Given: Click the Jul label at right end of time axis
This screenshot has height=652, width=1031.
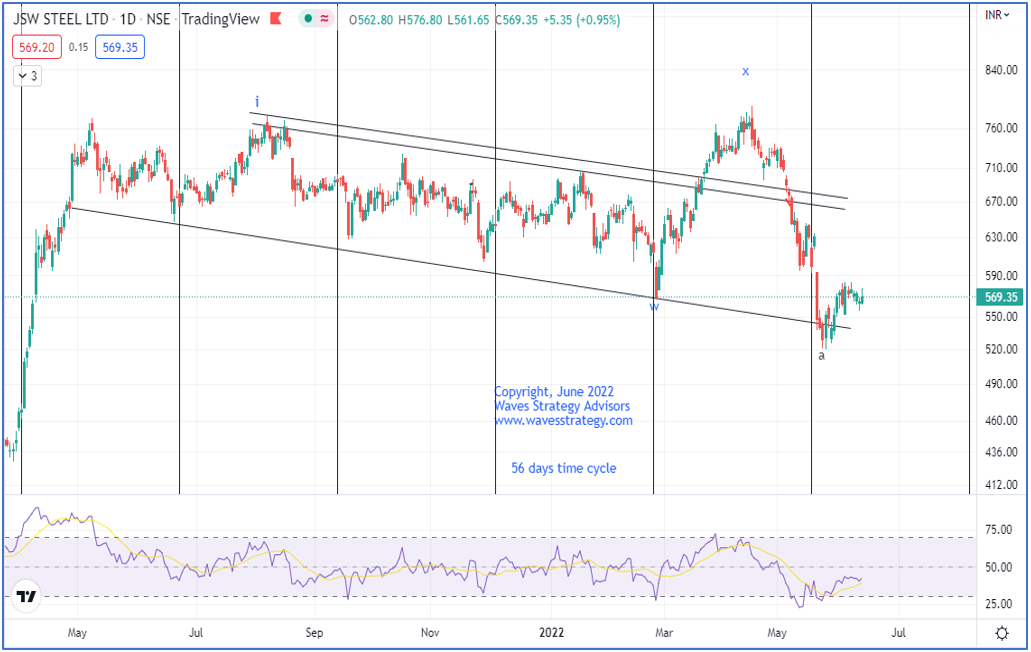Looking at the screenshot, I should 898,632.
